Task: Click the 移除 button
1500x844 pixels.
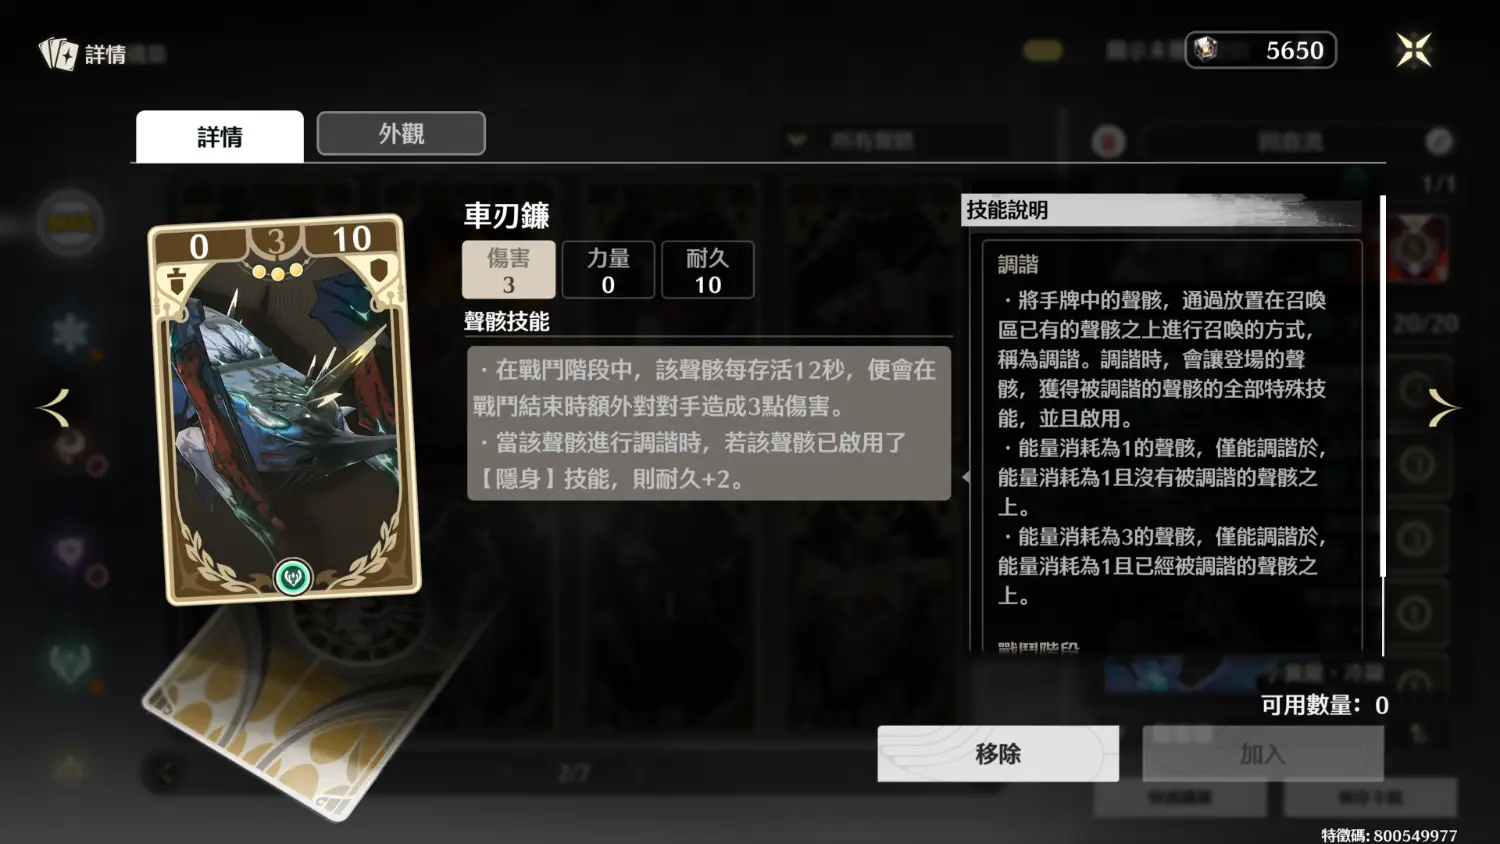Action: (998, 754)
